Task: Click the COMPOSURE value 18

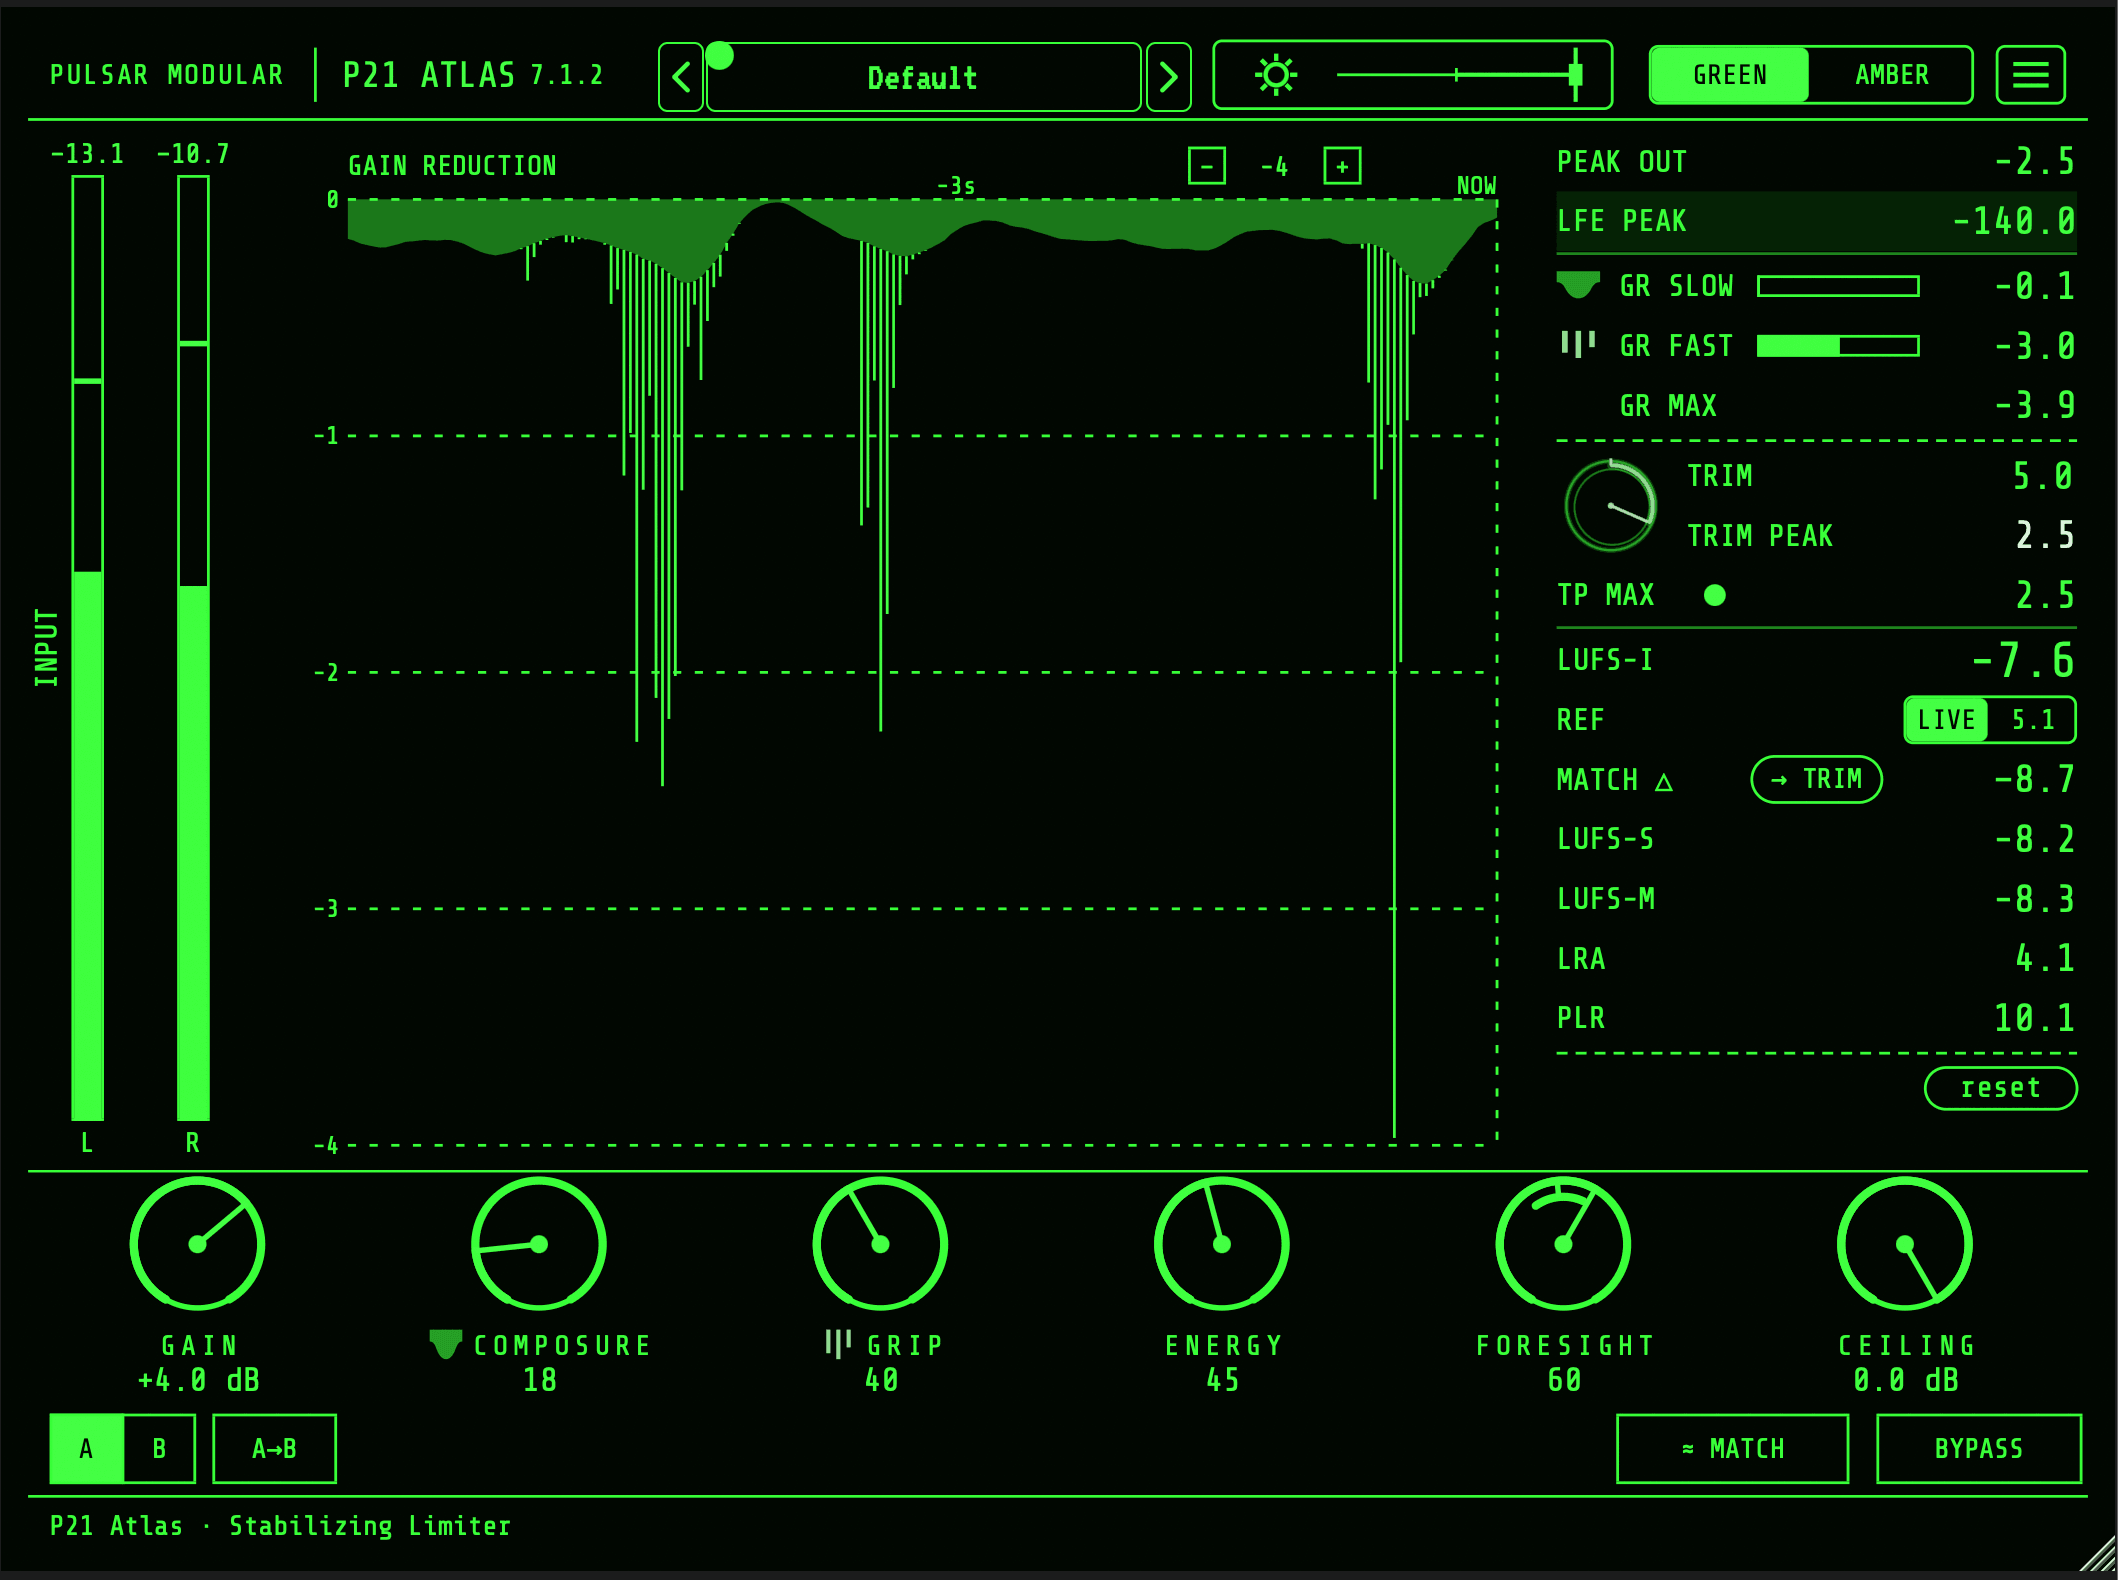Action: 540,1381
